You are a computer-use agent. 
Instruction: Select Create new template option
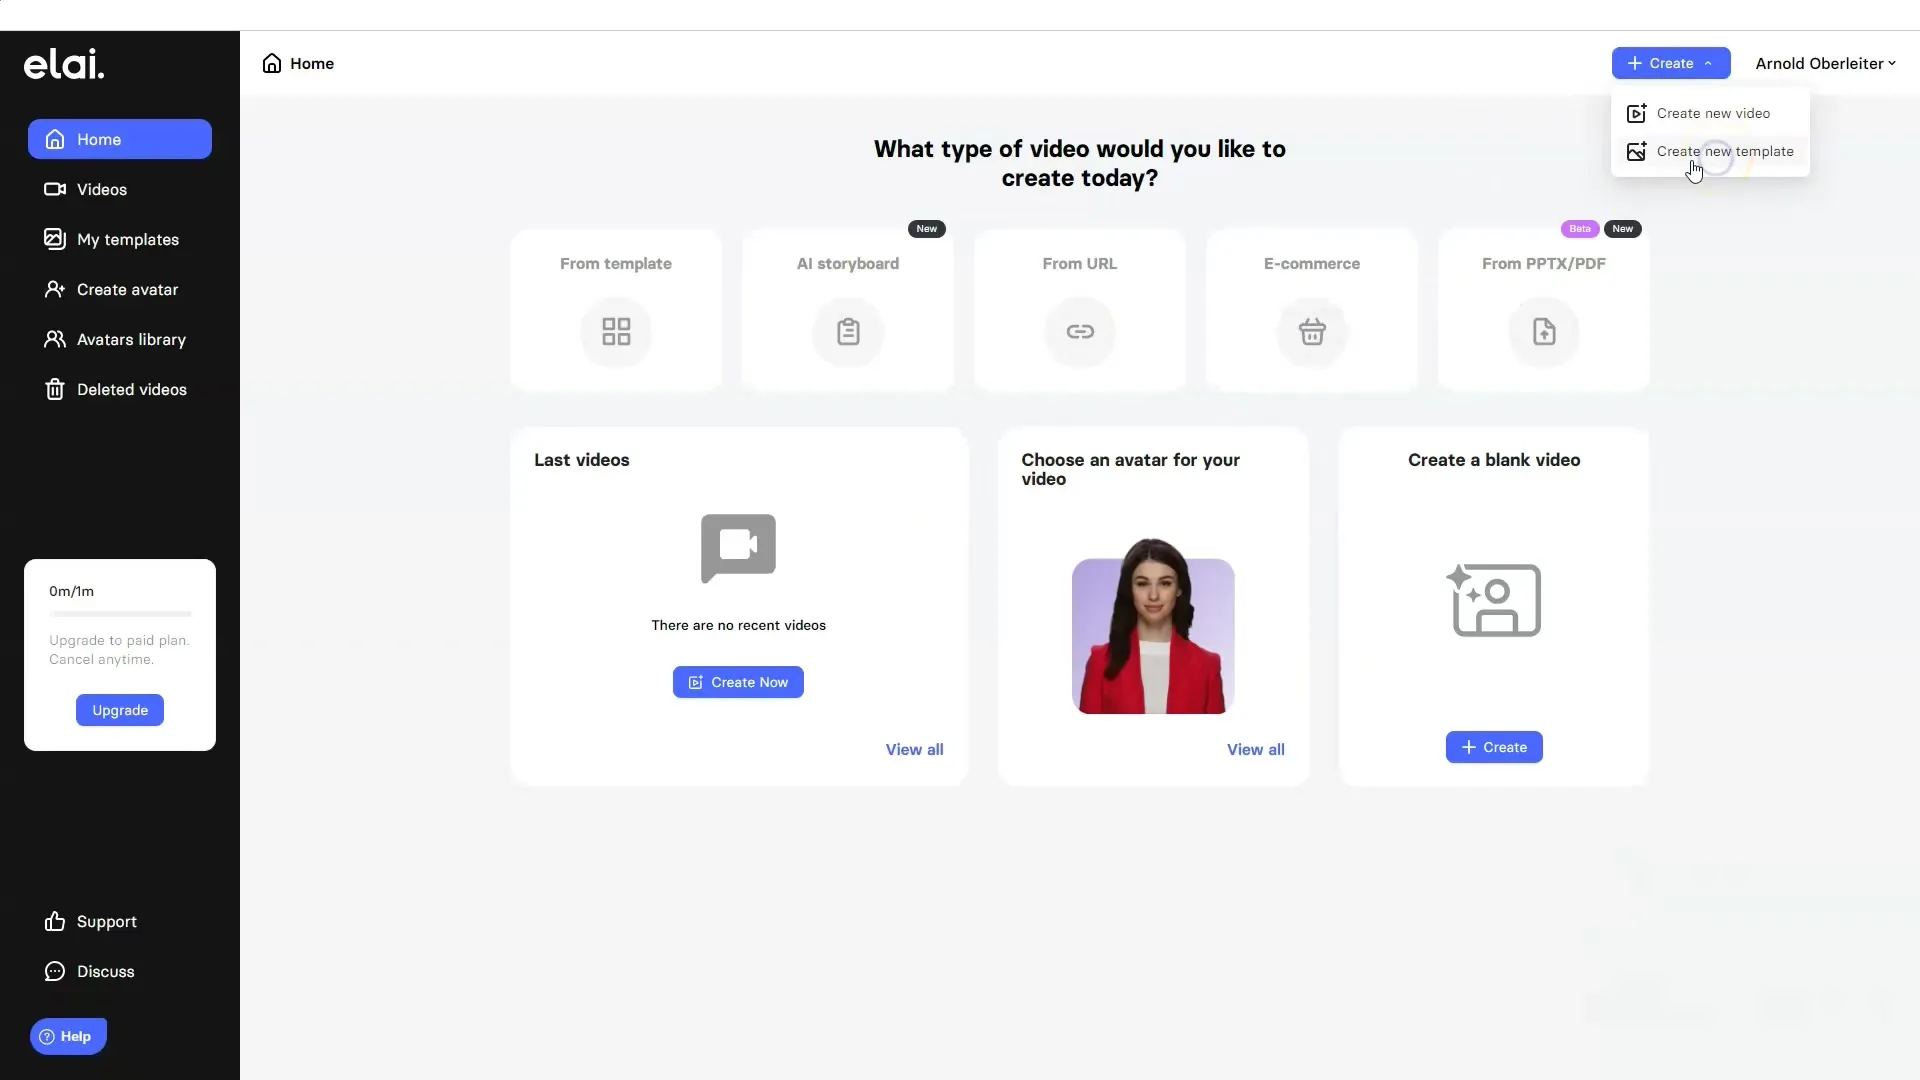pyautogui.click(x=1725, y=150)
